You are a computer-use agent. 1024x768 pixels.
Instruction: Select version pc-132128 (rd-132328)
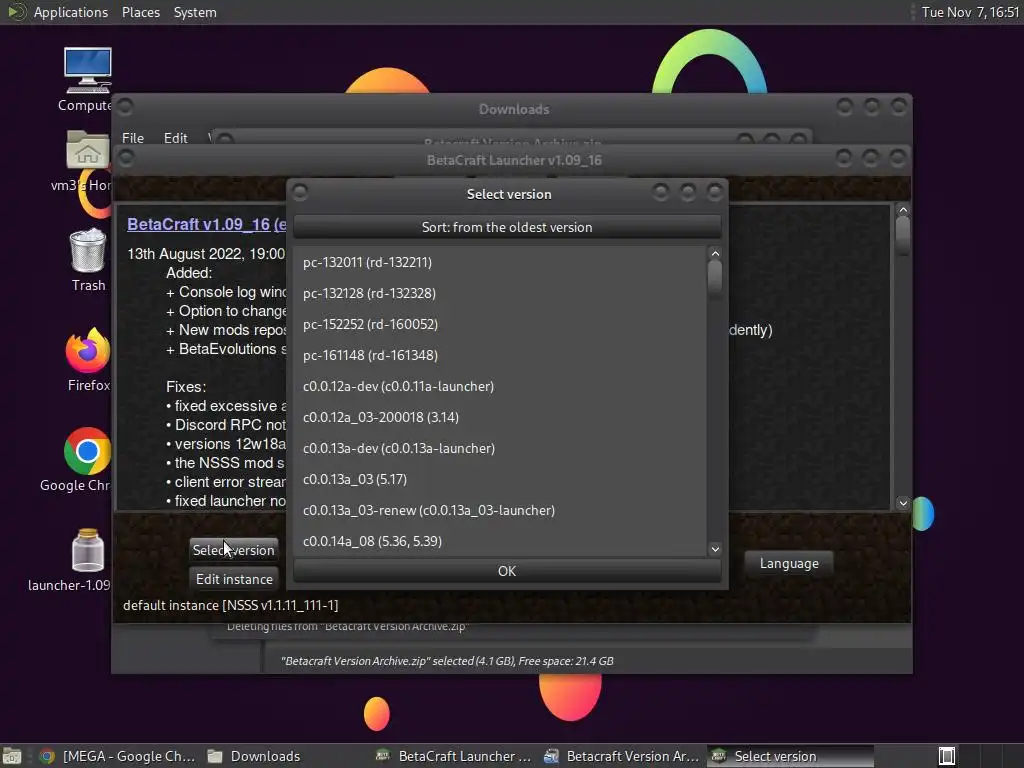[500, 293]
